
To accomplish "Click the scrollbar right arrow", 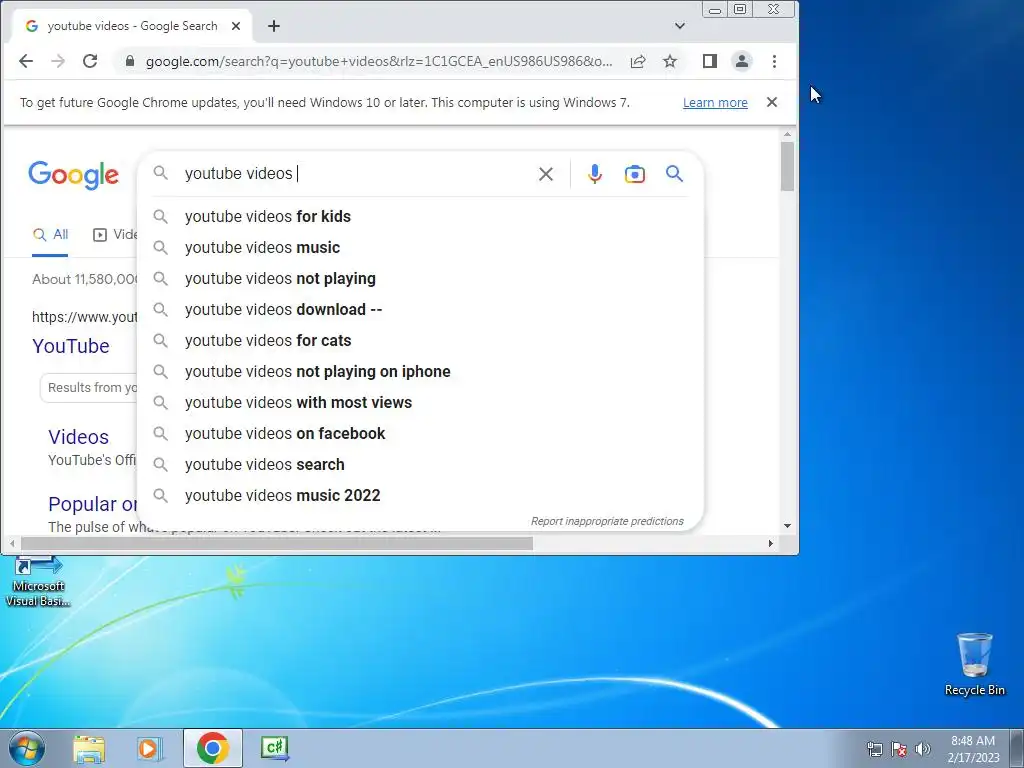I will (x=771, y=543).
